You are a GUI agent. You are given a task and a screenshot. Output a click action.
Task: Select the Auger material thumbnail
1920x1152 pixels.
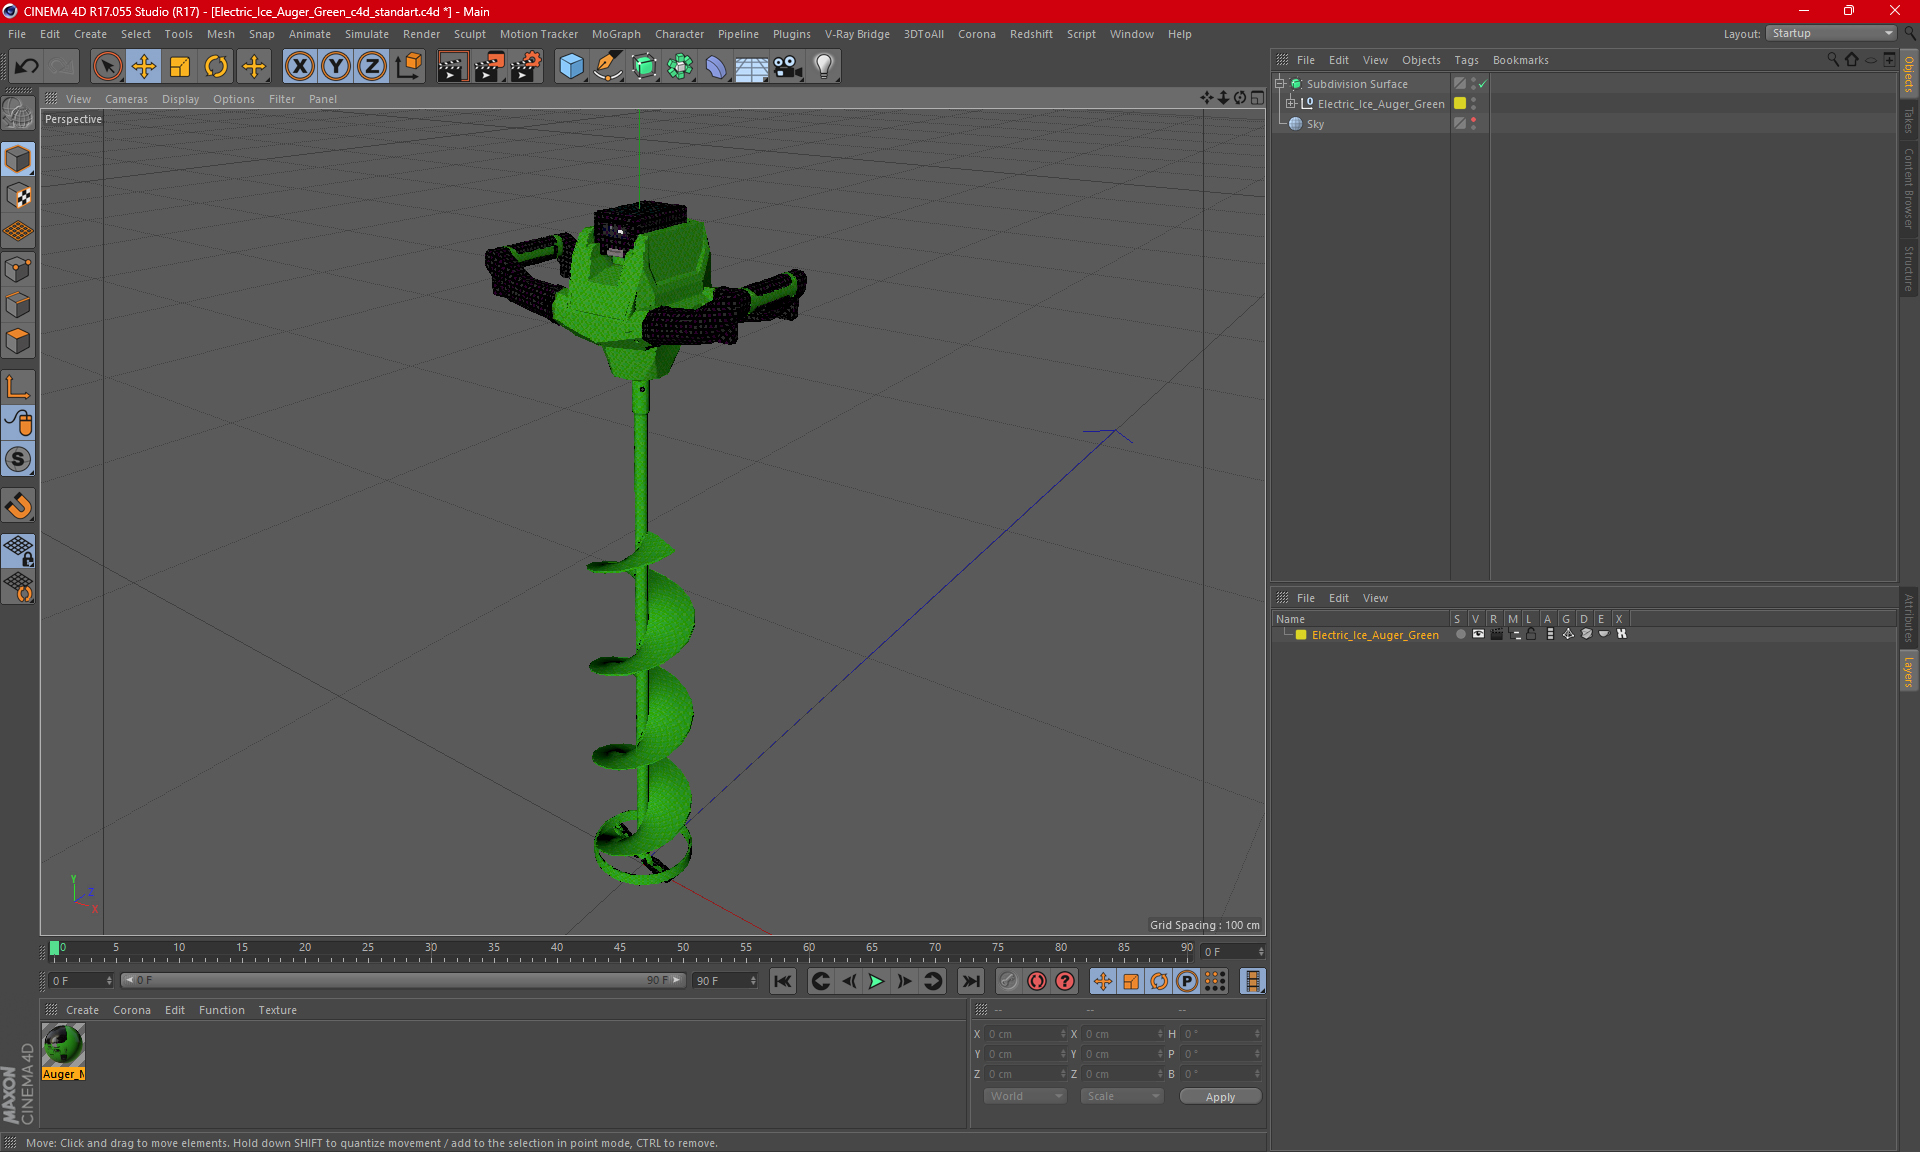pyautogui.click(x=63, y=1046)
